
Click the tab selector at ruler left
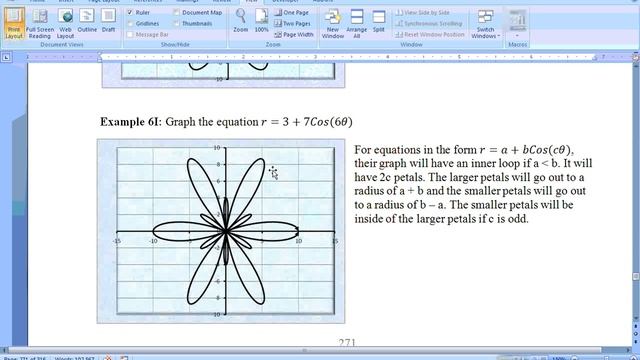click(6, 58)
